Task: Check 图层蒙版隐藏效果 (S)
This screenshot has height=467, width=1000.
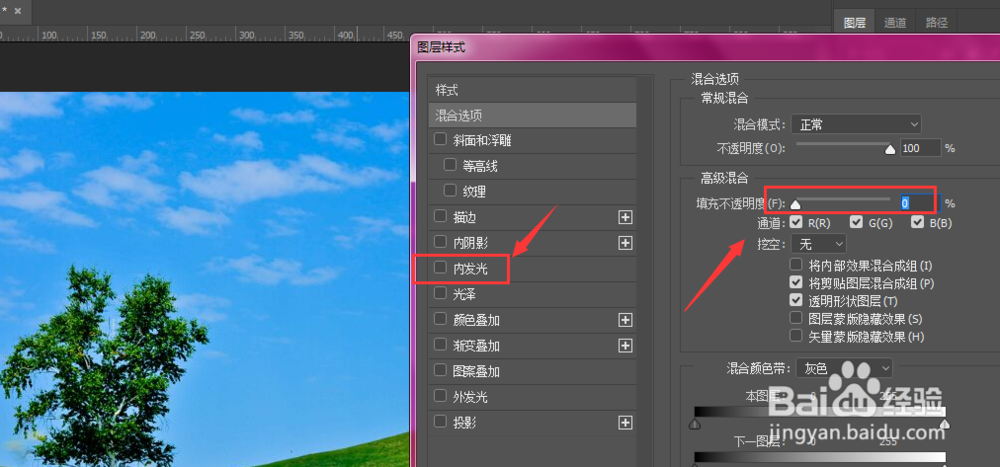Action: [796, 318]
